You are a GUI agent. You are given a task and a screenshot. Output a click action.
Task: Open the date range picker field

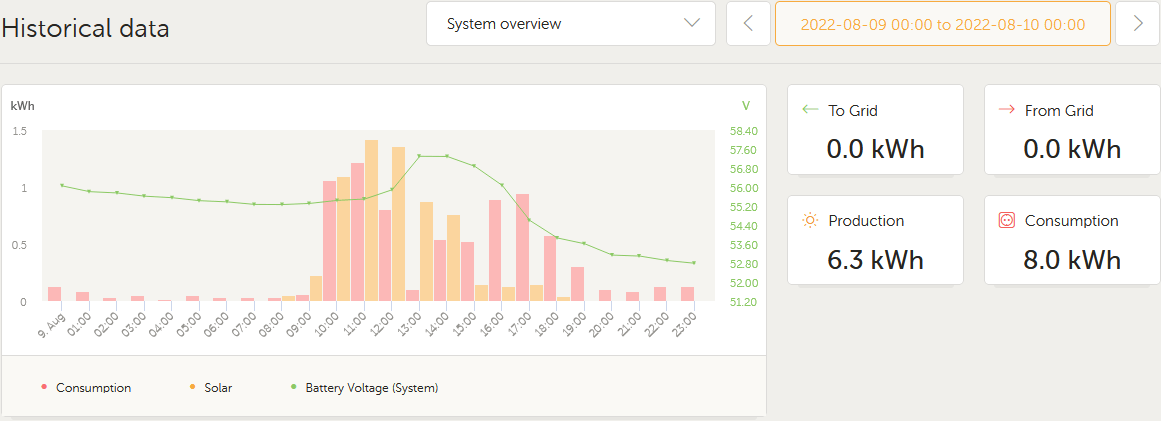click(942, 24)
